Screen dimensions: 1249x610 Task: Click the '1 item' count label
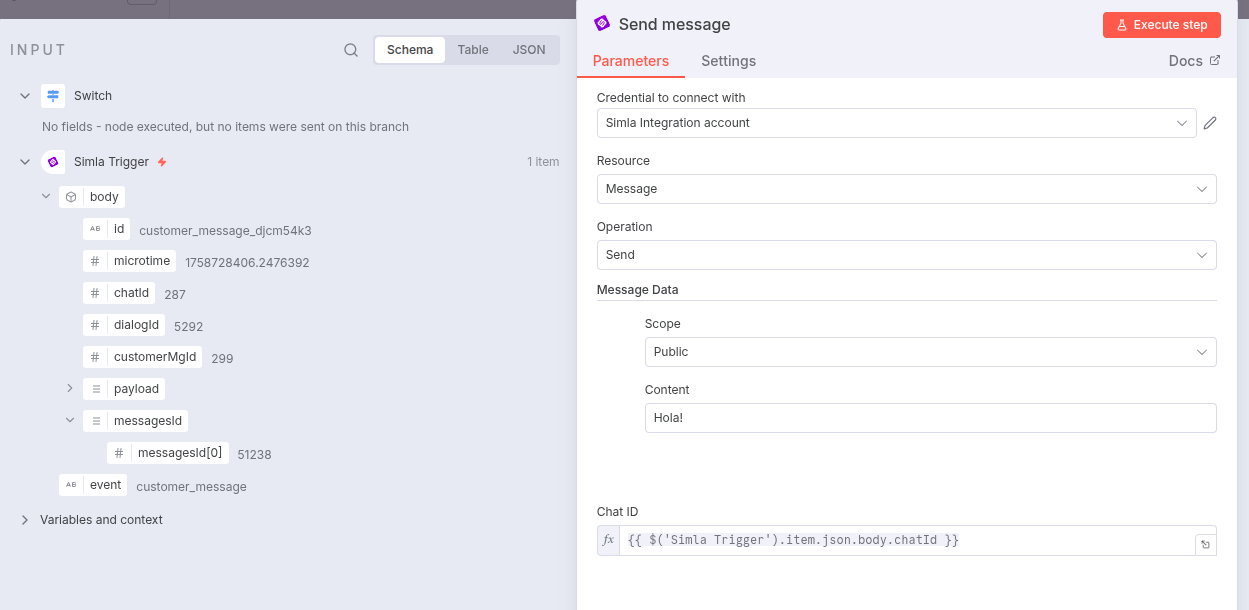(x=543, y=162)
